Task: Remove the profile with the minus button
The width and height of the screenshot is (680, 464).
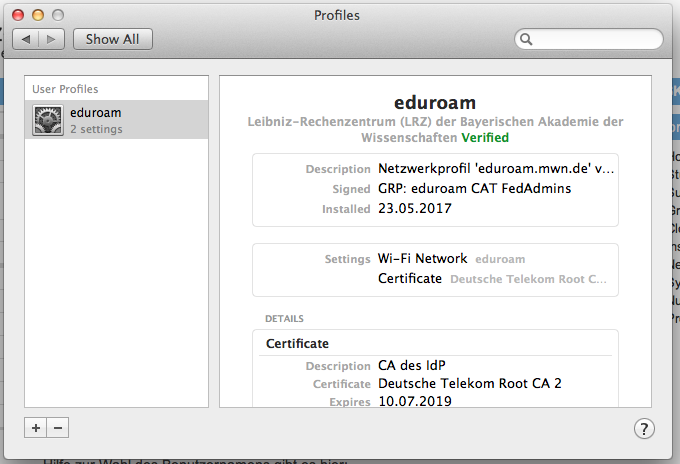Action: [x=57, y=428]
